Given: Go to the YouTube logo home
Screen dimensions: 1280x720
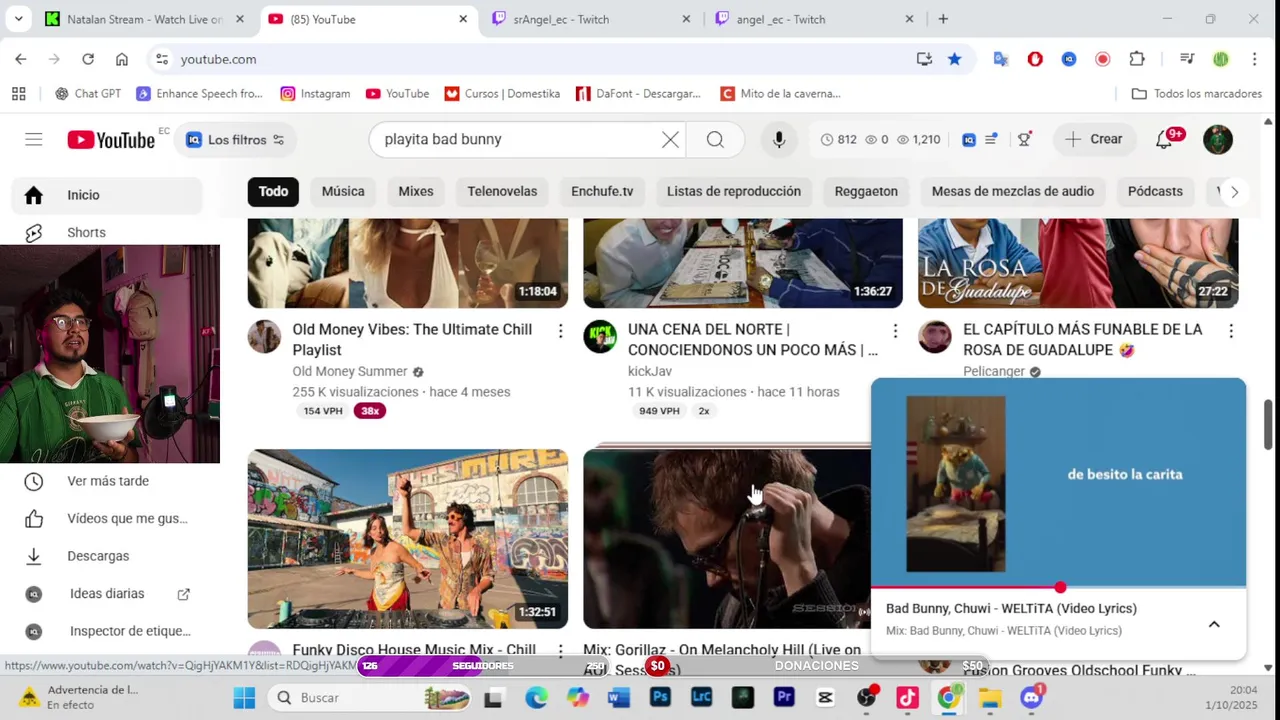Looking at the screenshot, I should (x=111, y=140).
